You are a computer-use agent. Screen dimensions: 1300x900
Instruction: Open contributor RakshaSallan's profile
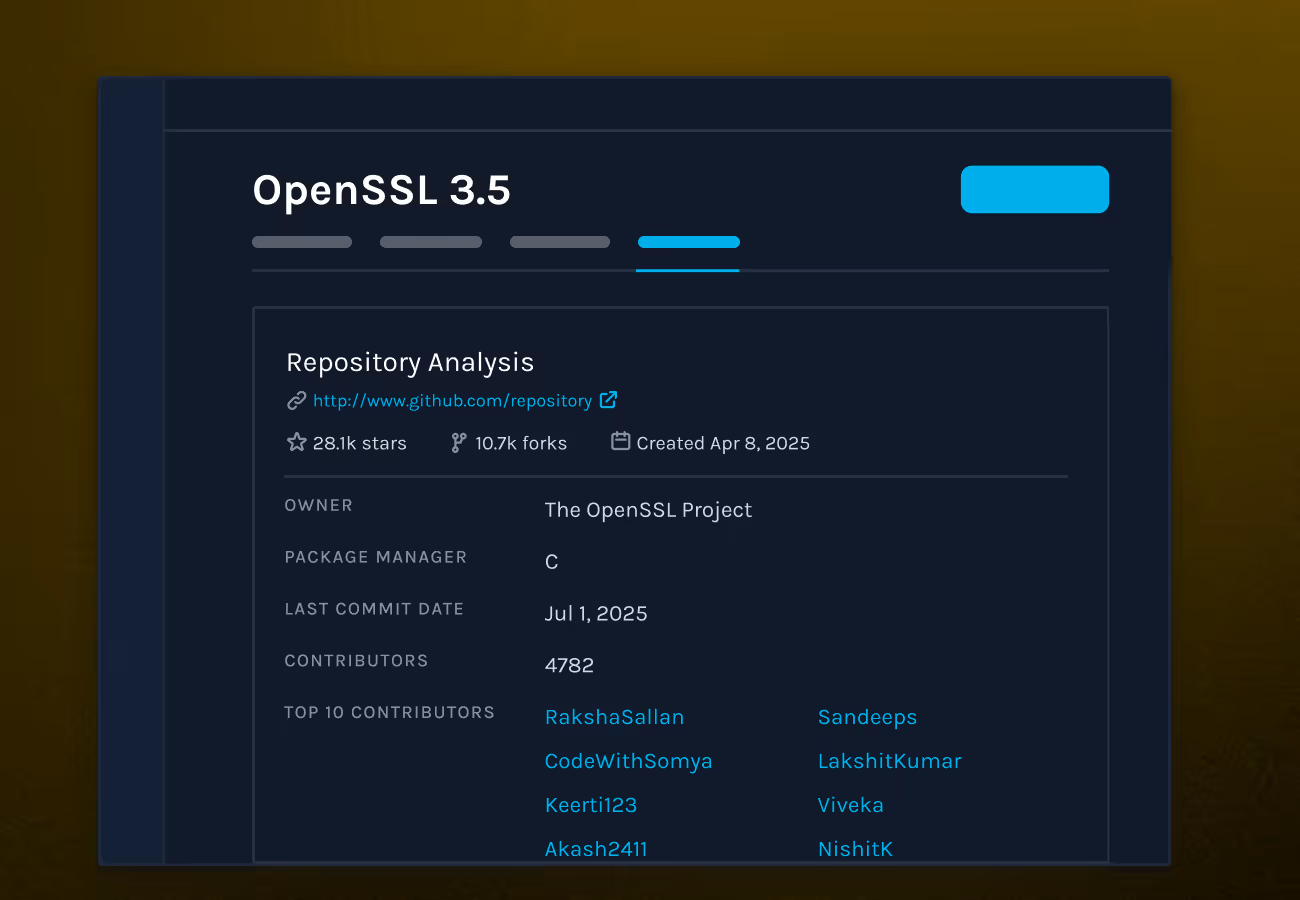coord(614,717)
